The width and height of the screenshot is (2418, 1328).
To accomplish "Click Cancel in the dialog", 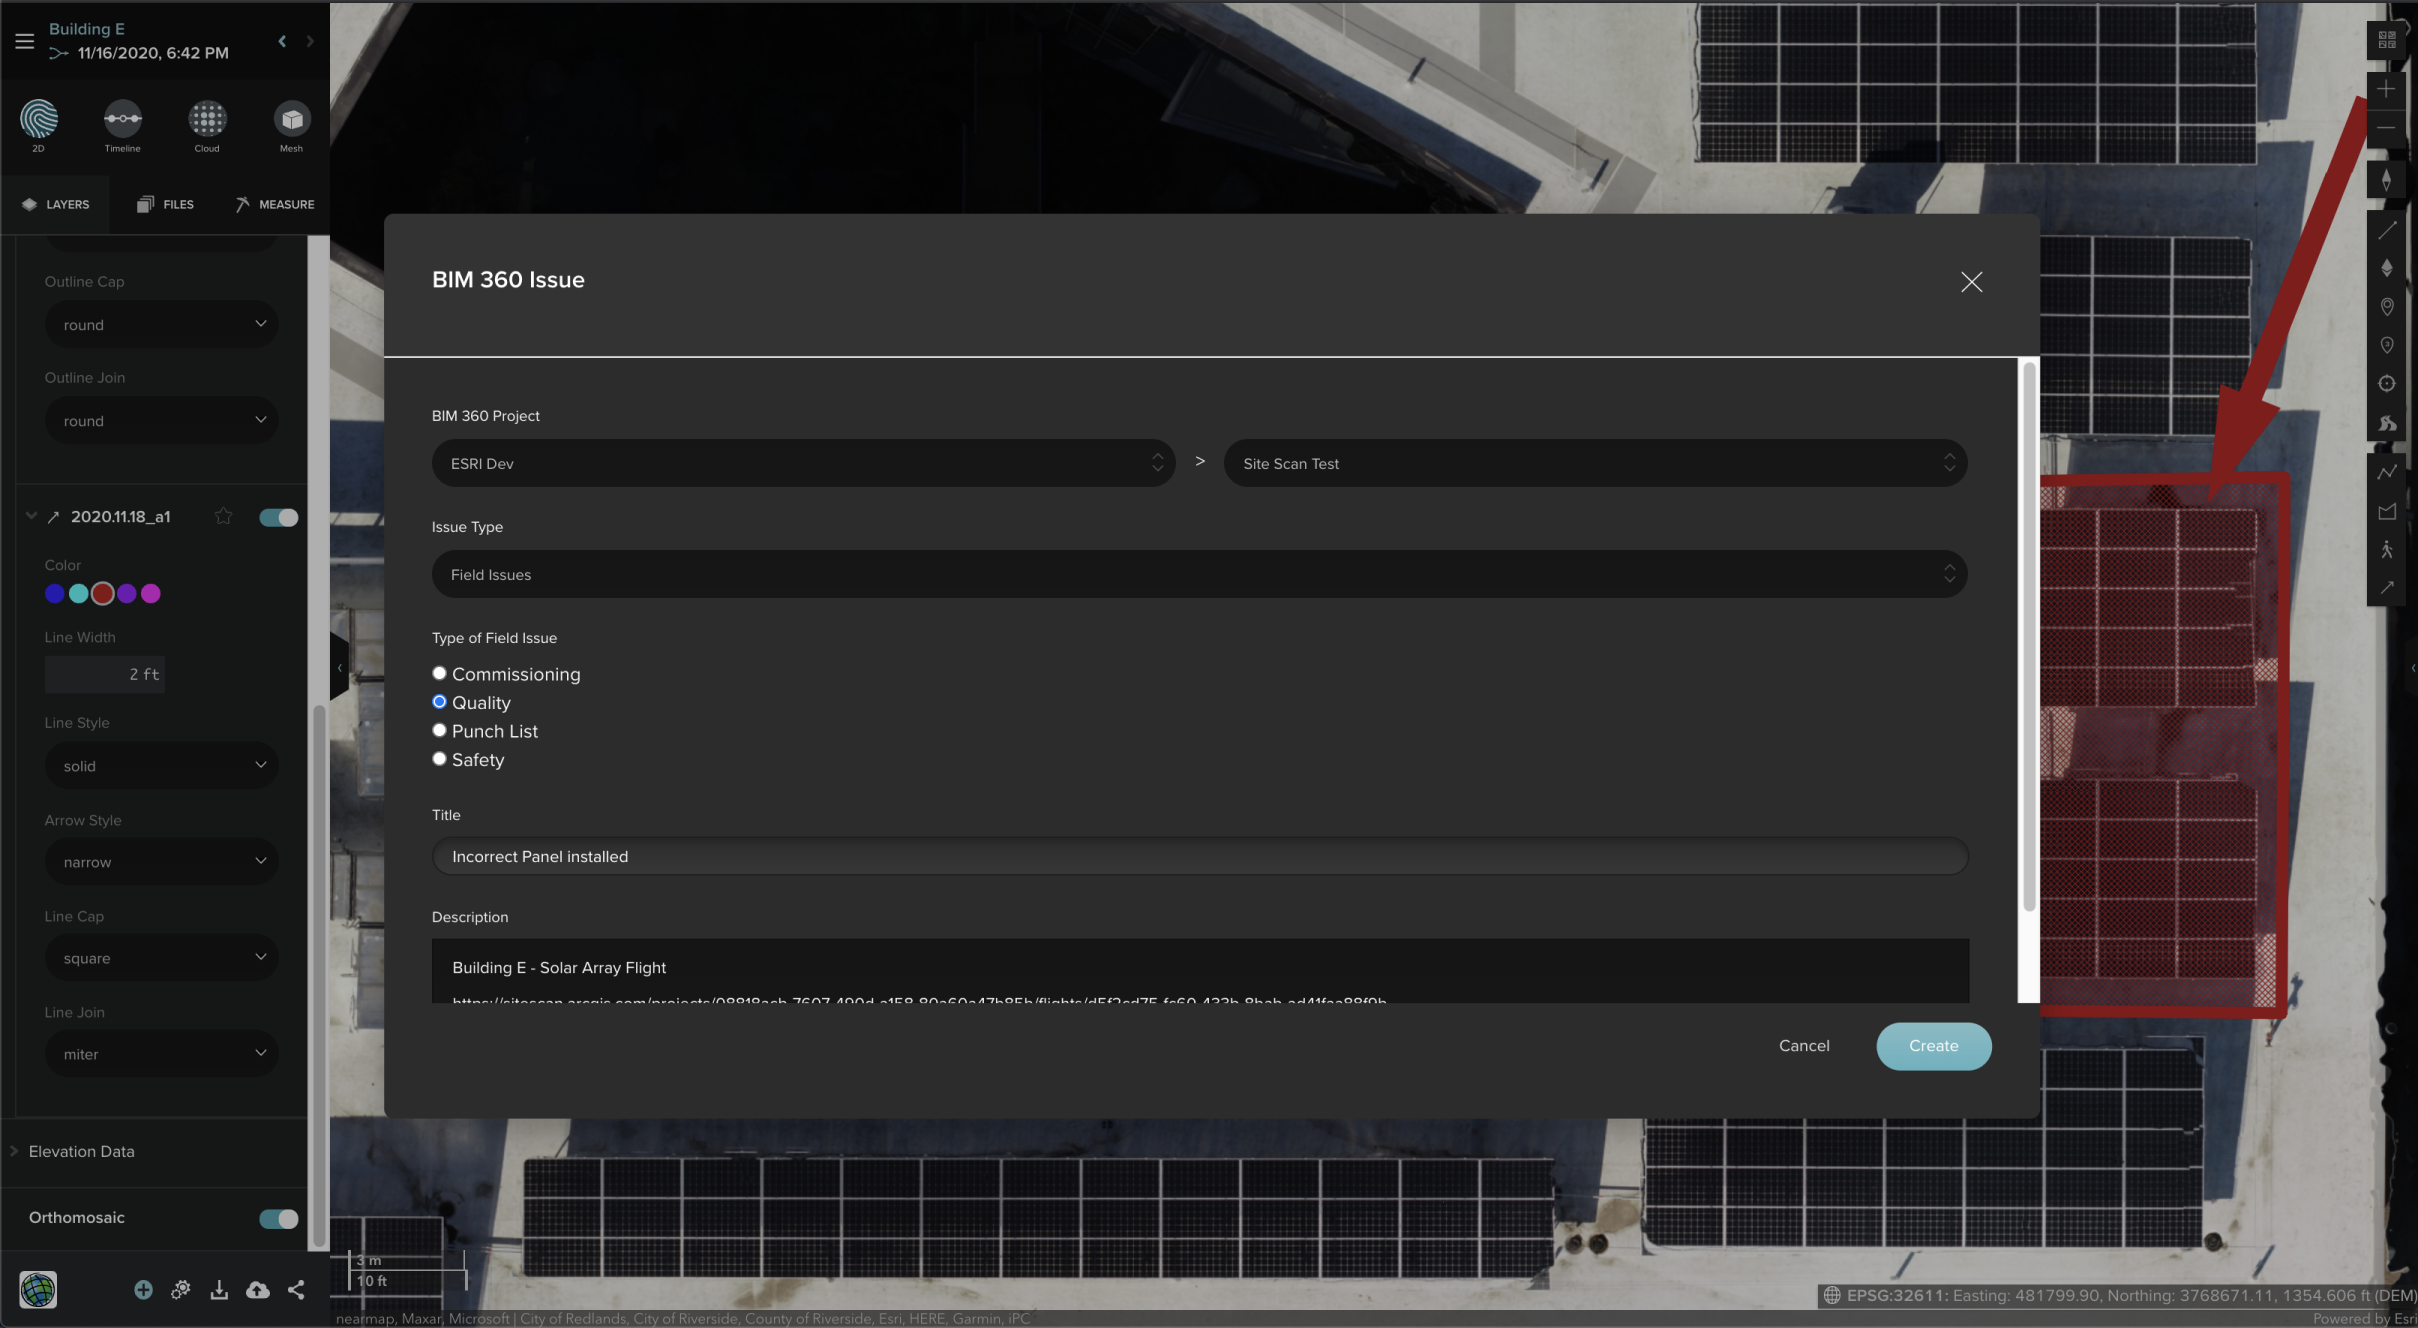I will click(1803, 1046).
